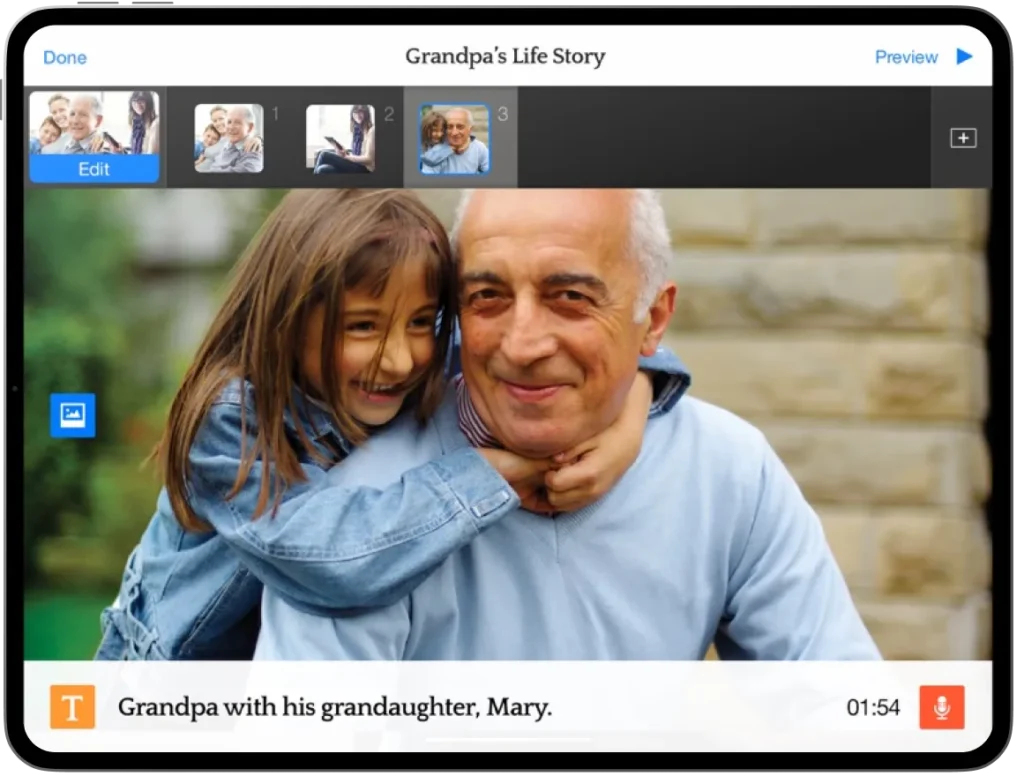Select the highlighted slide 3 thumbnail

(x=454, y=139)
